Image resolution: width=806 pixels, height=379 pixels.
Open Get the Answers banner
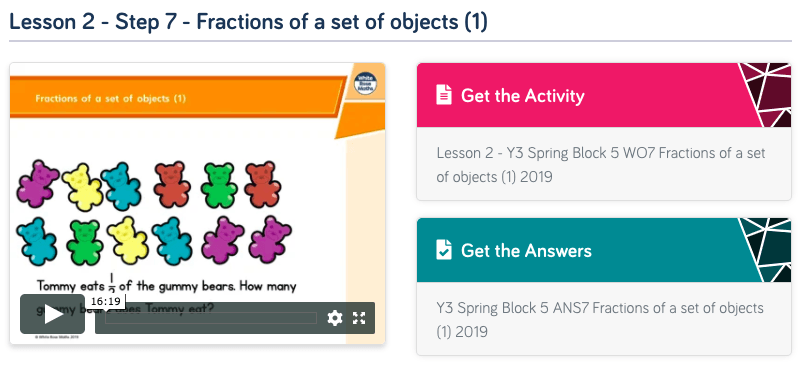(x=604, y=250)
